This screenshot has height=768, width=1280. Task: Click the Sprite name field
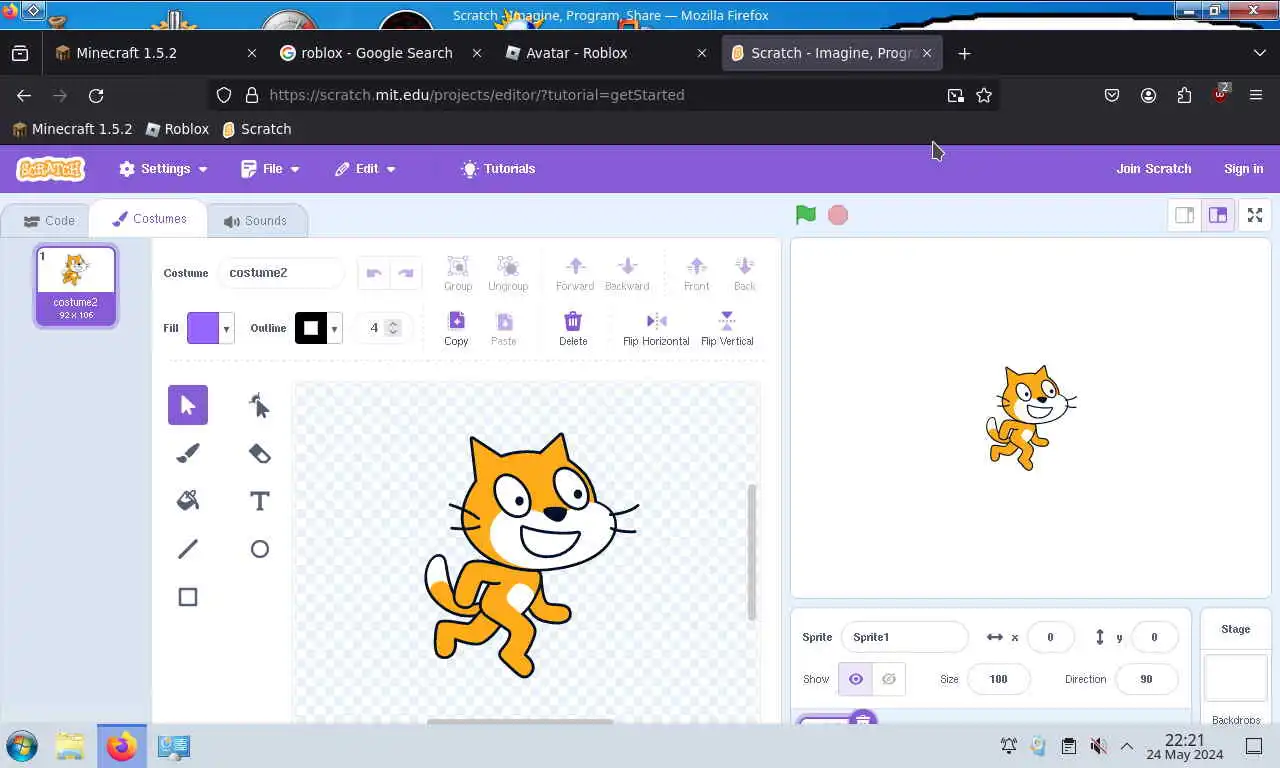click(x=904, y=637)
